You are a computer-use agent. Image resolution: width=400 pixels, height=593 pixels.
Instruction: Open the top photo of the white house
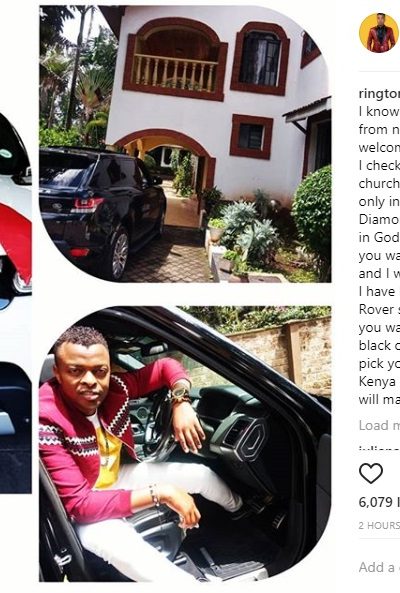pos(185,144)
